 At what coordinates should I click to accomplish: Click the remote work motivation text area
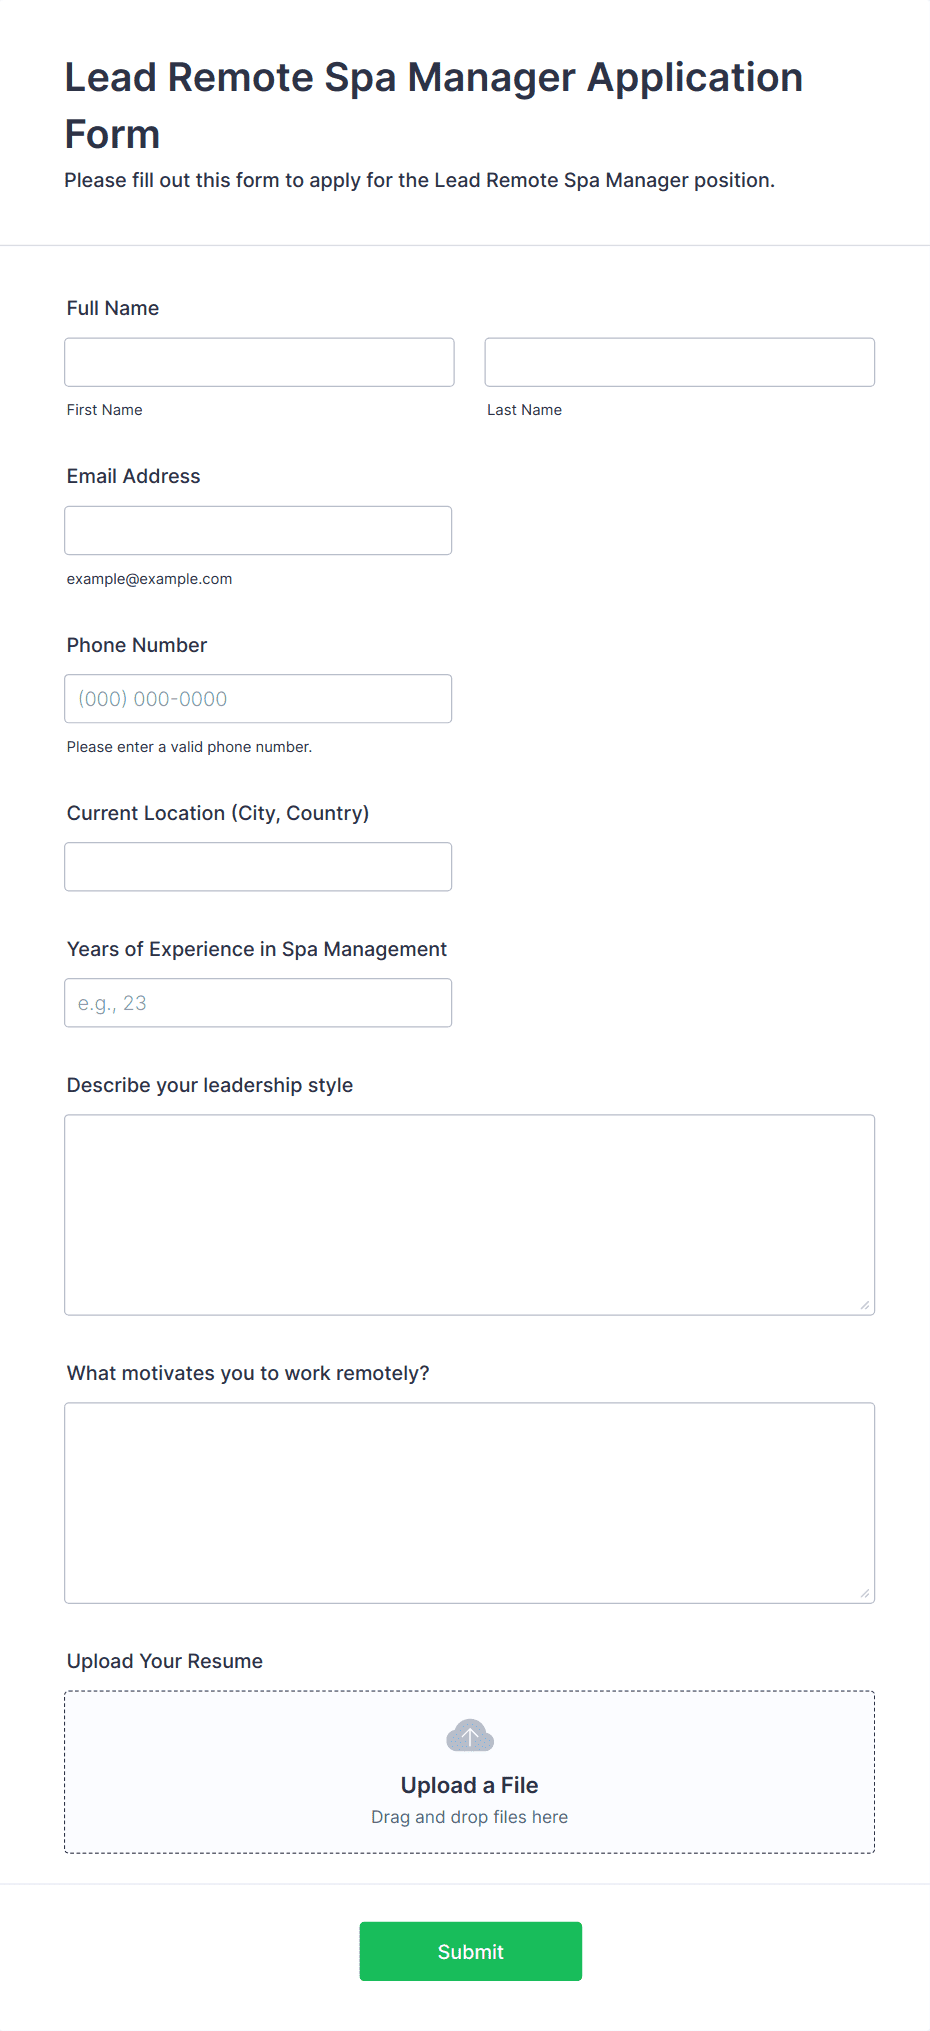click(x=470, y=1503)
